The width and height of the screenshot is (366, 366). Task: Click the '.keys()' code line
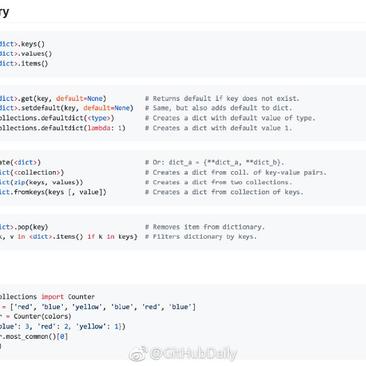tap(22, 44)
